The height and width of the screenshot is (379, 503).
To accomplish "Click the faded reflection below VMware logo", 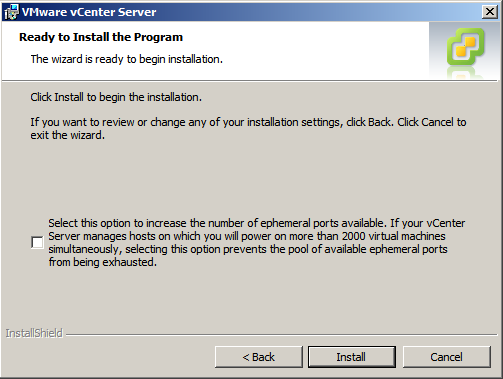I will point(465,72).
